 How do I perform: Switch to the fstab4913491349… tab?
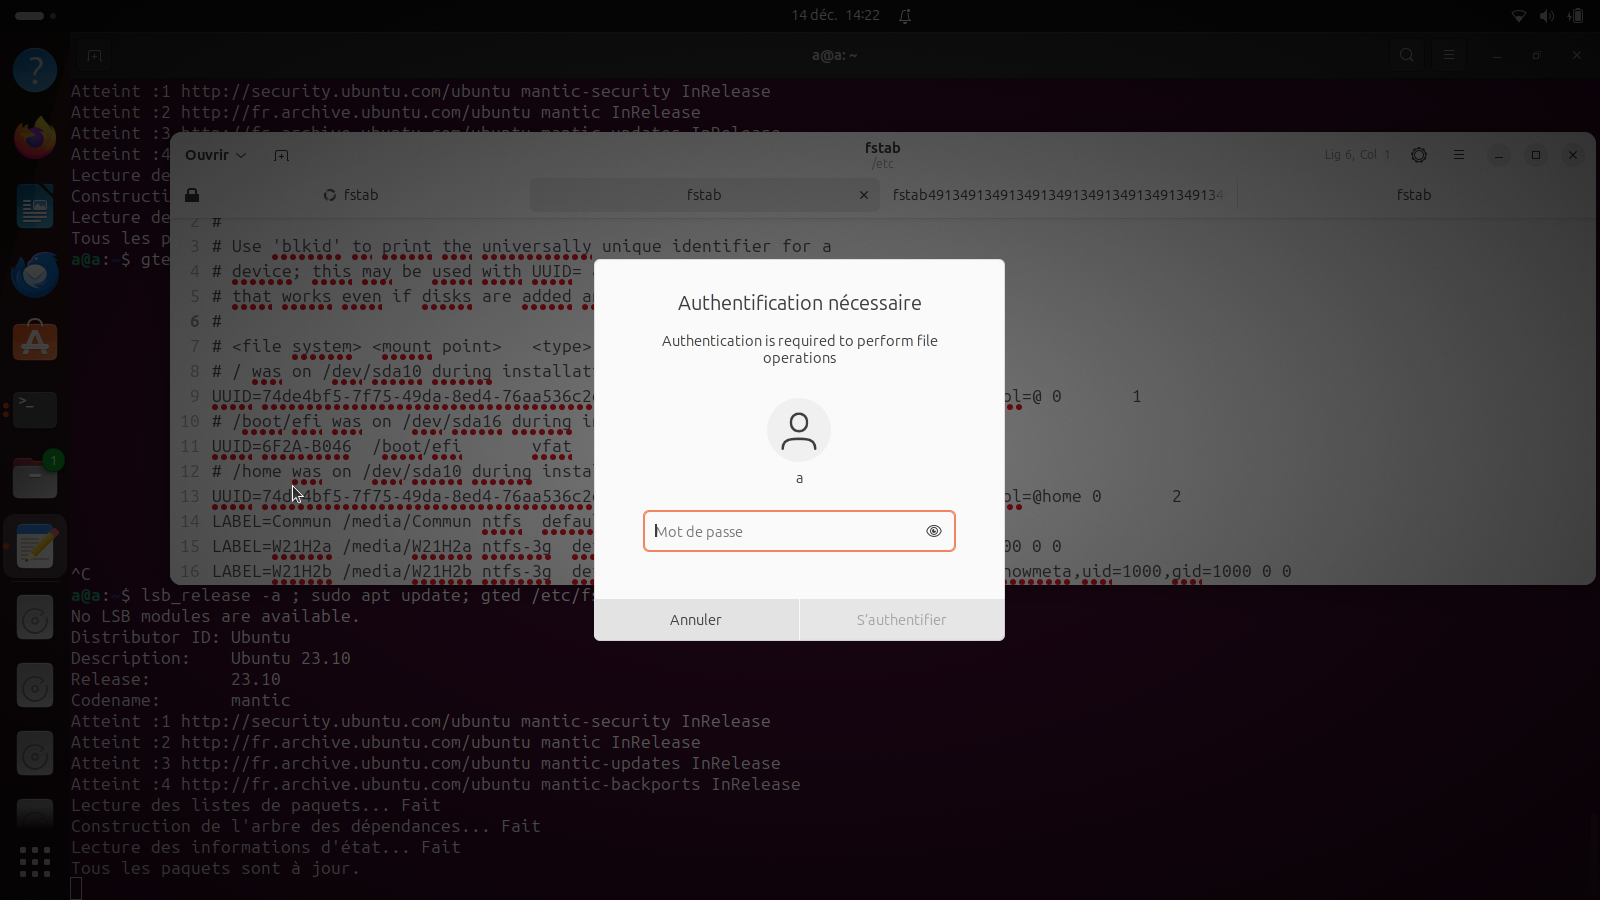pos(1058,195)
